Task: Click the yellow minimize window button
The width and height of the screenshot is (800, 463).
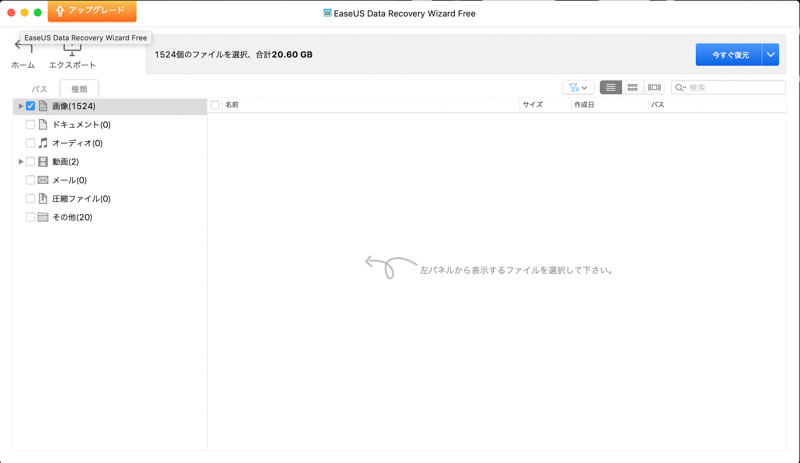Action: (x=24, y=12)
